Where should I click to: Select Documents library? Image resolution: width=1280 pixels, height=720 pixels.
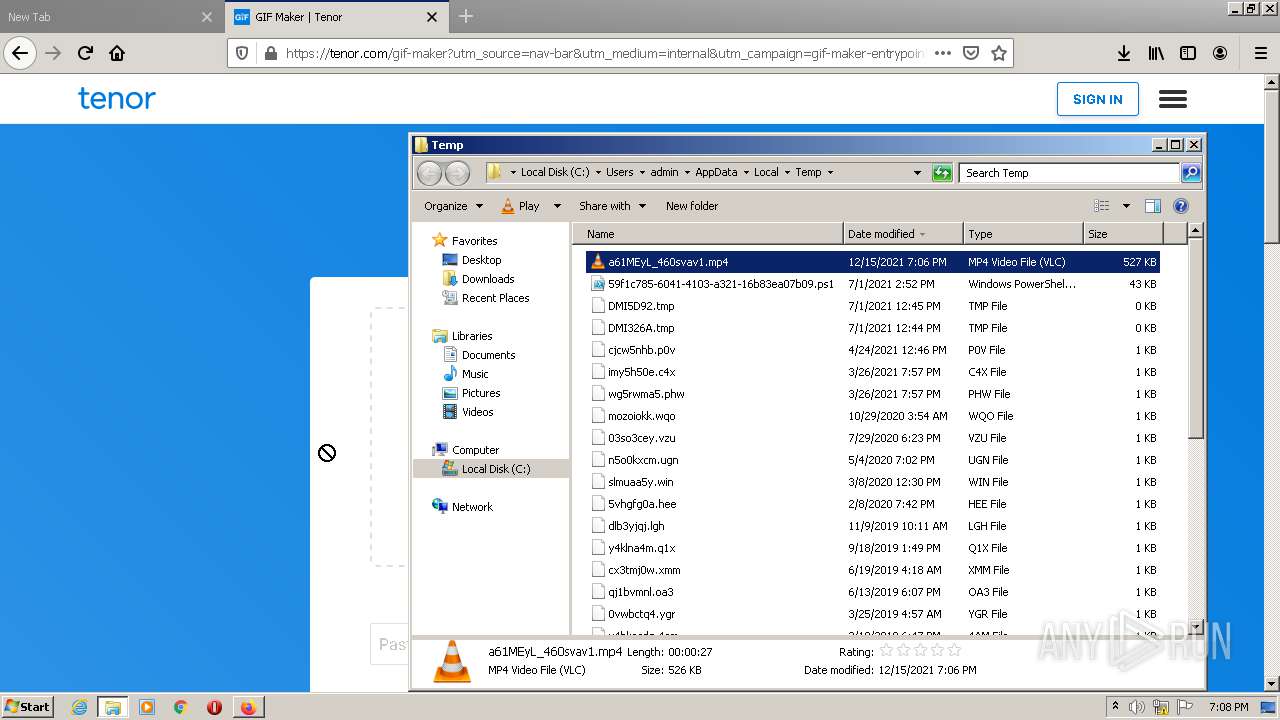(488, 355)
